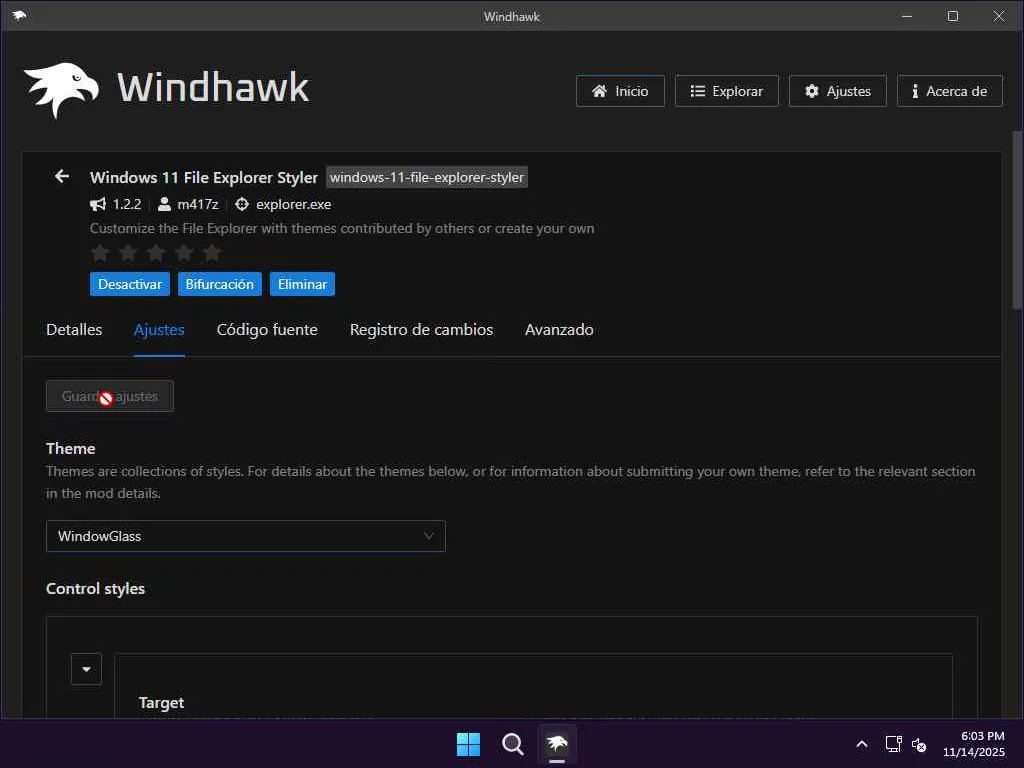This screenshot has width=1024, height=768.
Task: Open the Inicio home page
Action: 620,91
